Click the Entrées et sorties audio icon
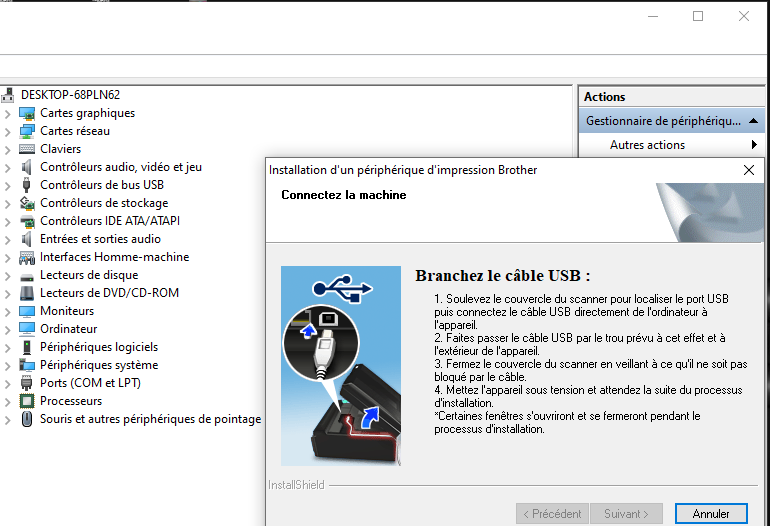This screenshot has height=526, width=770. 27,239
